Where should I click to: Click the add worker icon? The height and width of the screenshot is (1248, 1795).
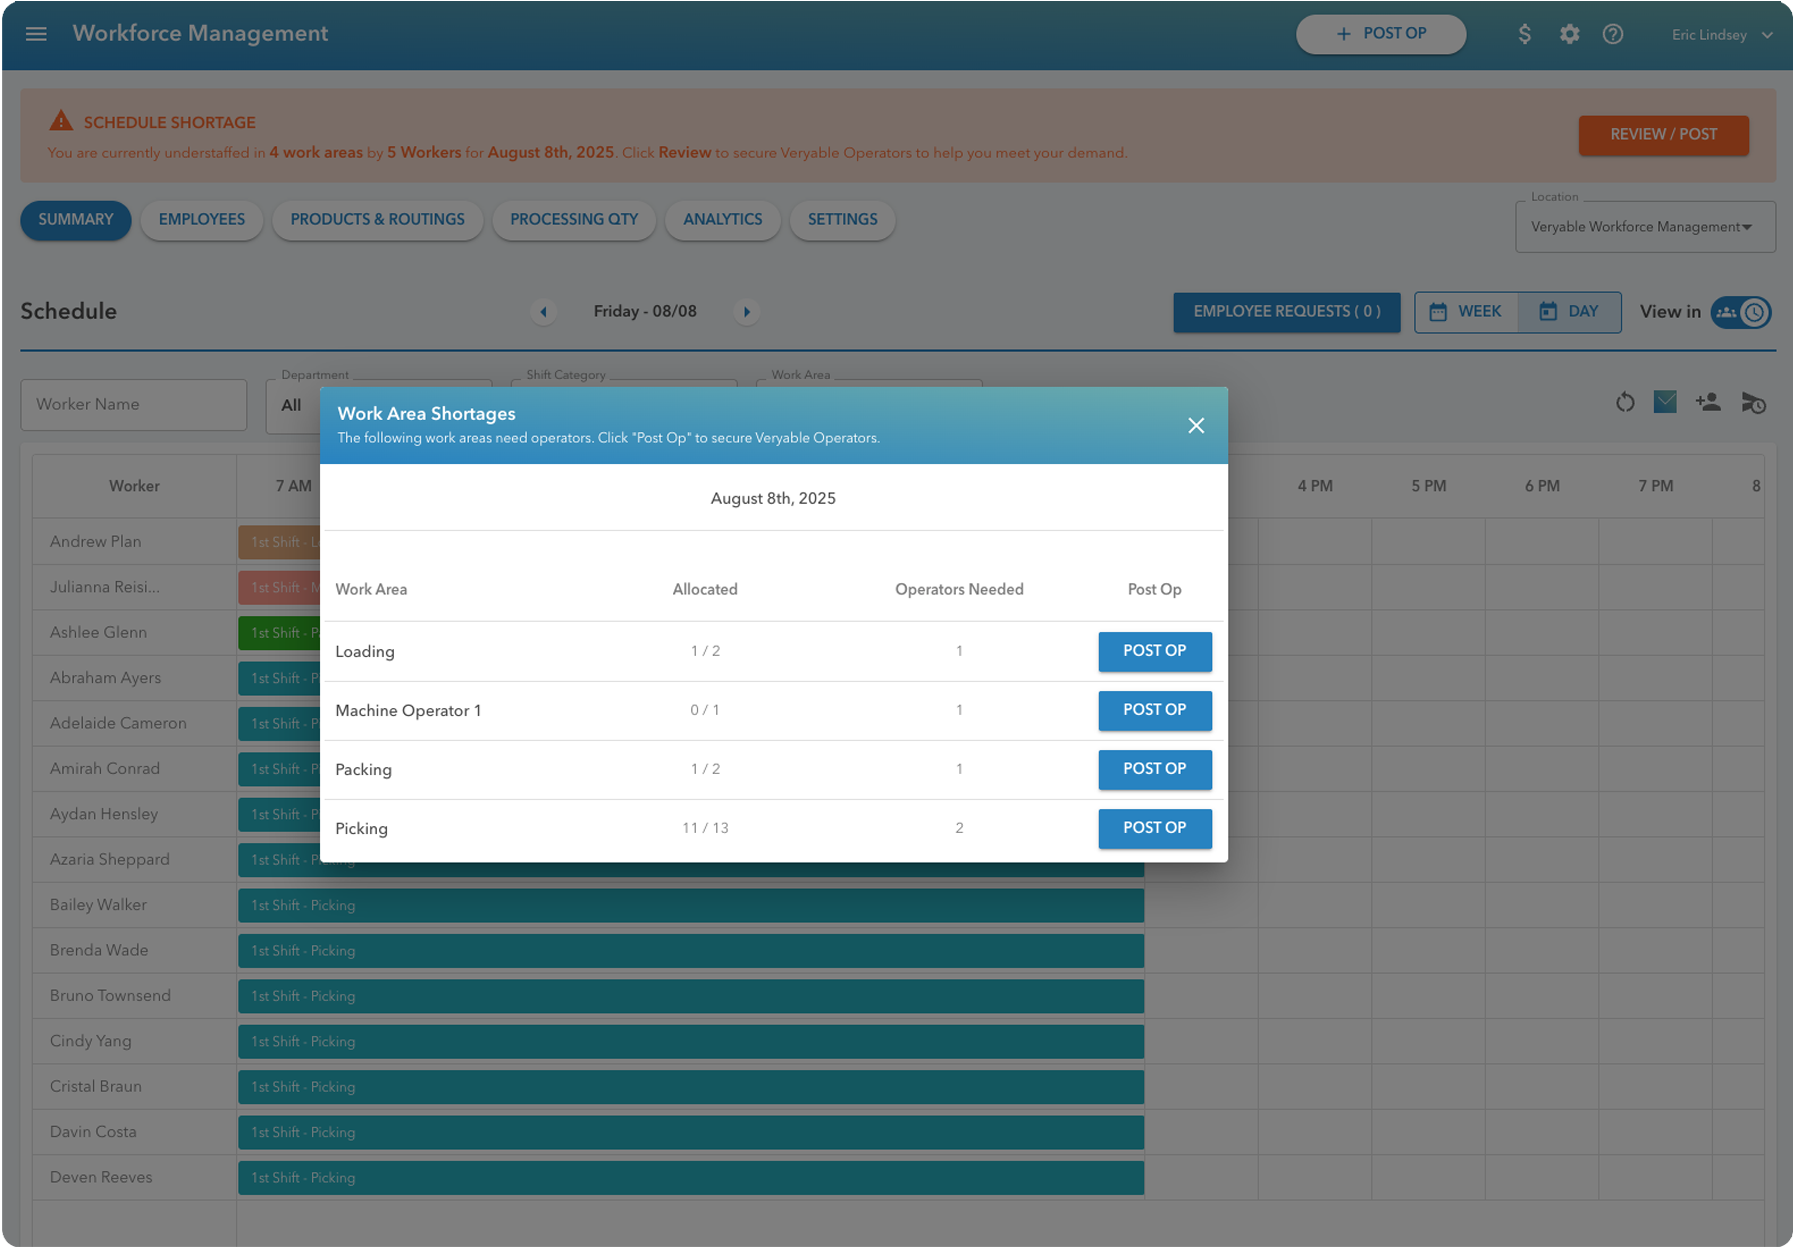tap(1709, 403)
